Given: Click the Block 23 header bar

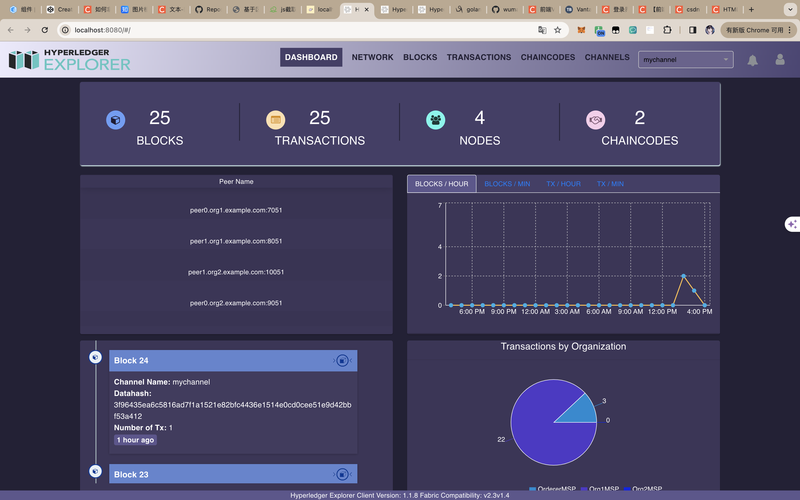Looking at the screenshot, I should [233, 474].
